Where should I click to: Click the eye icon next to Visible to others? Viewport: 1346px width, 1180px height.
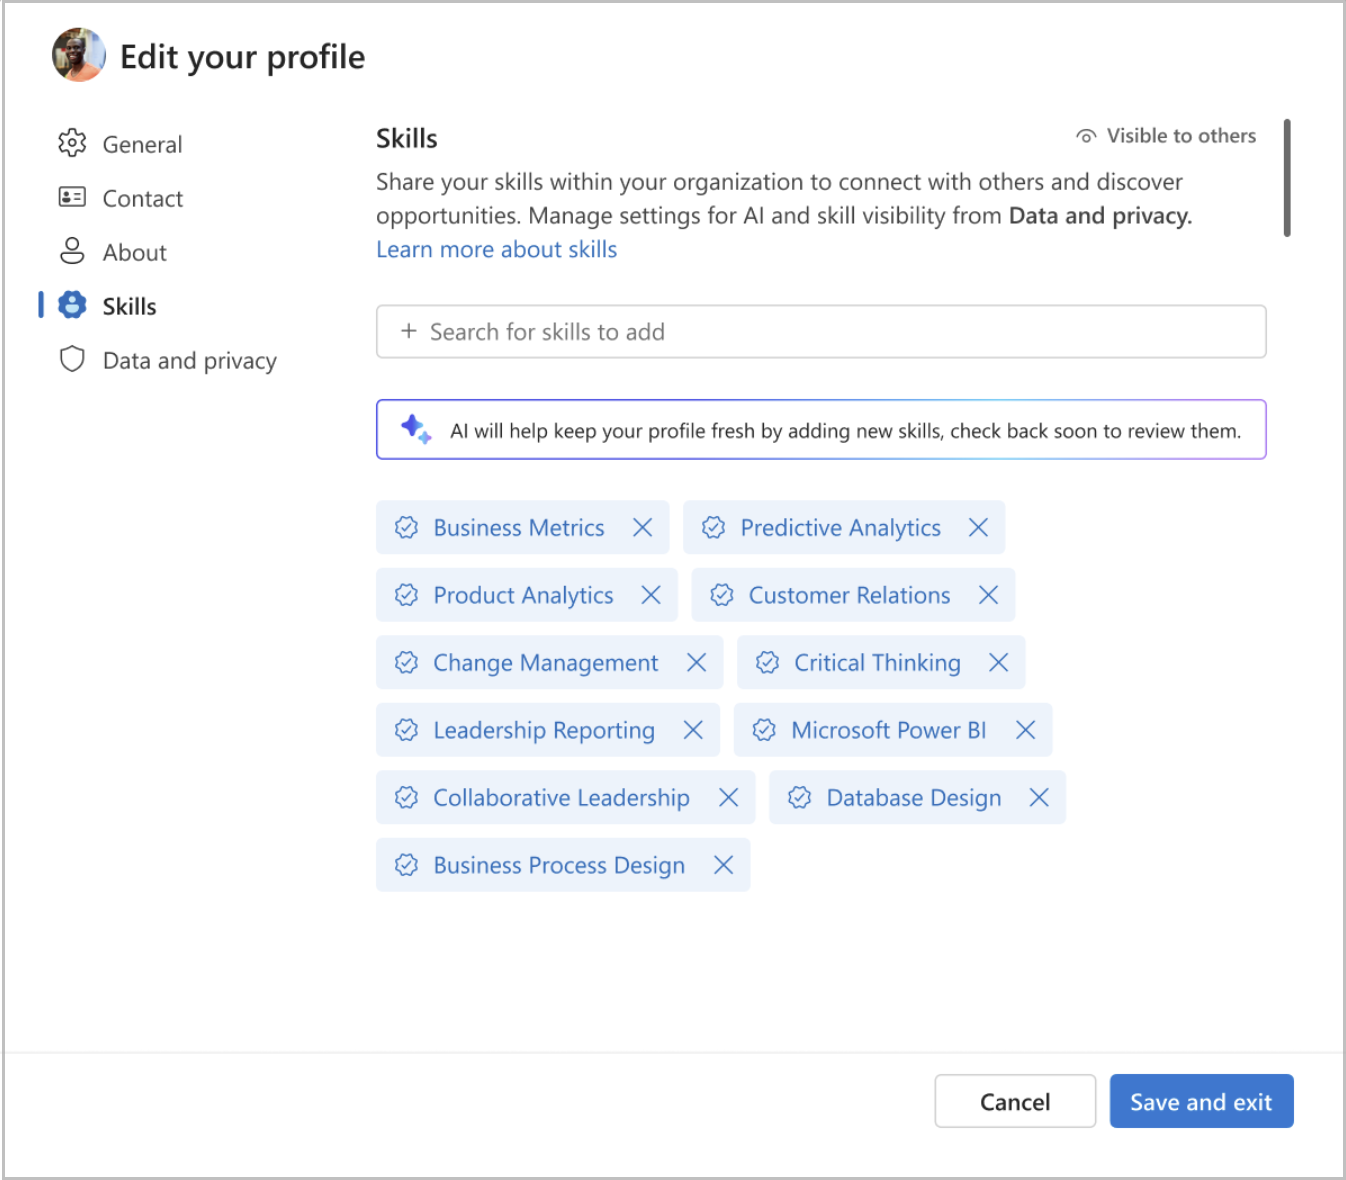tap(1085, 135)
